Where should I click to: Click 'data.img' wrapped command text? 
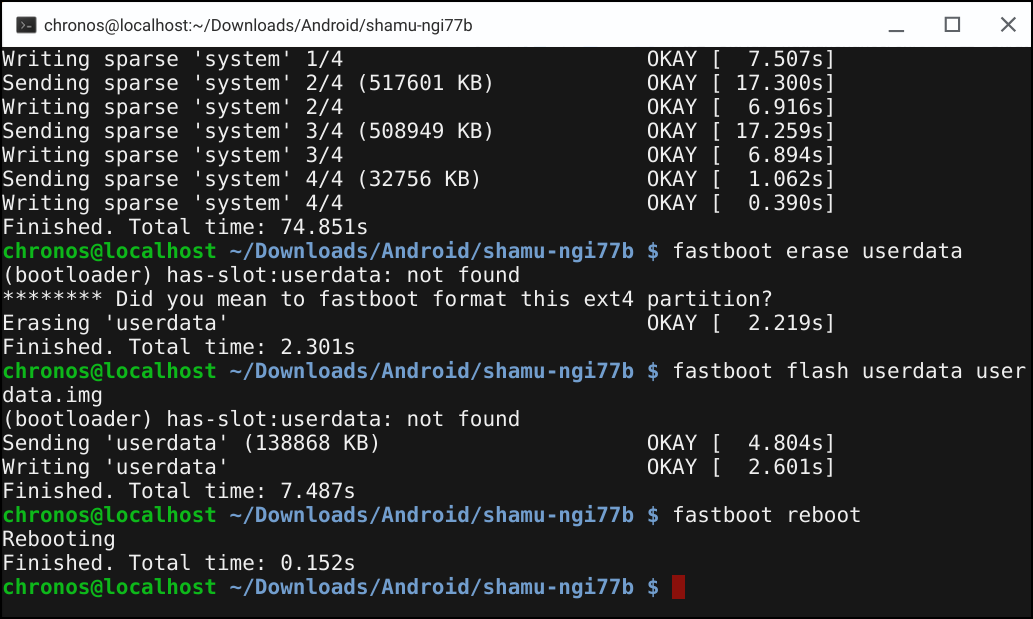tap(52, 395)
